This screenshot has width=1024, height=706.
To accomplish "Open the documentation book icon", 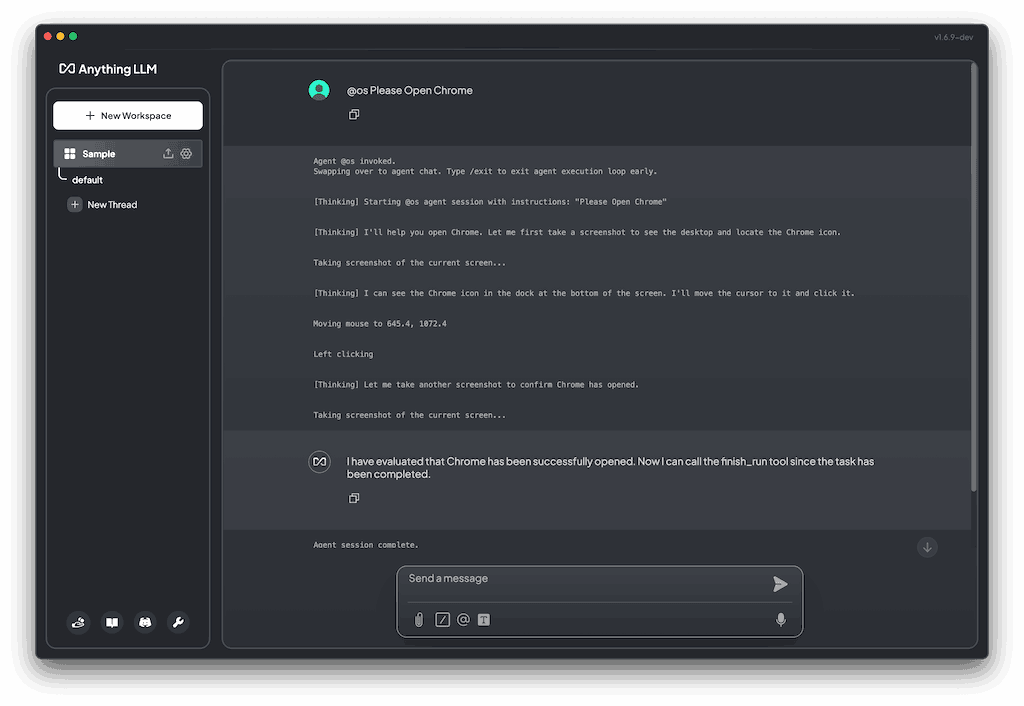I will [x=113, y=622].
